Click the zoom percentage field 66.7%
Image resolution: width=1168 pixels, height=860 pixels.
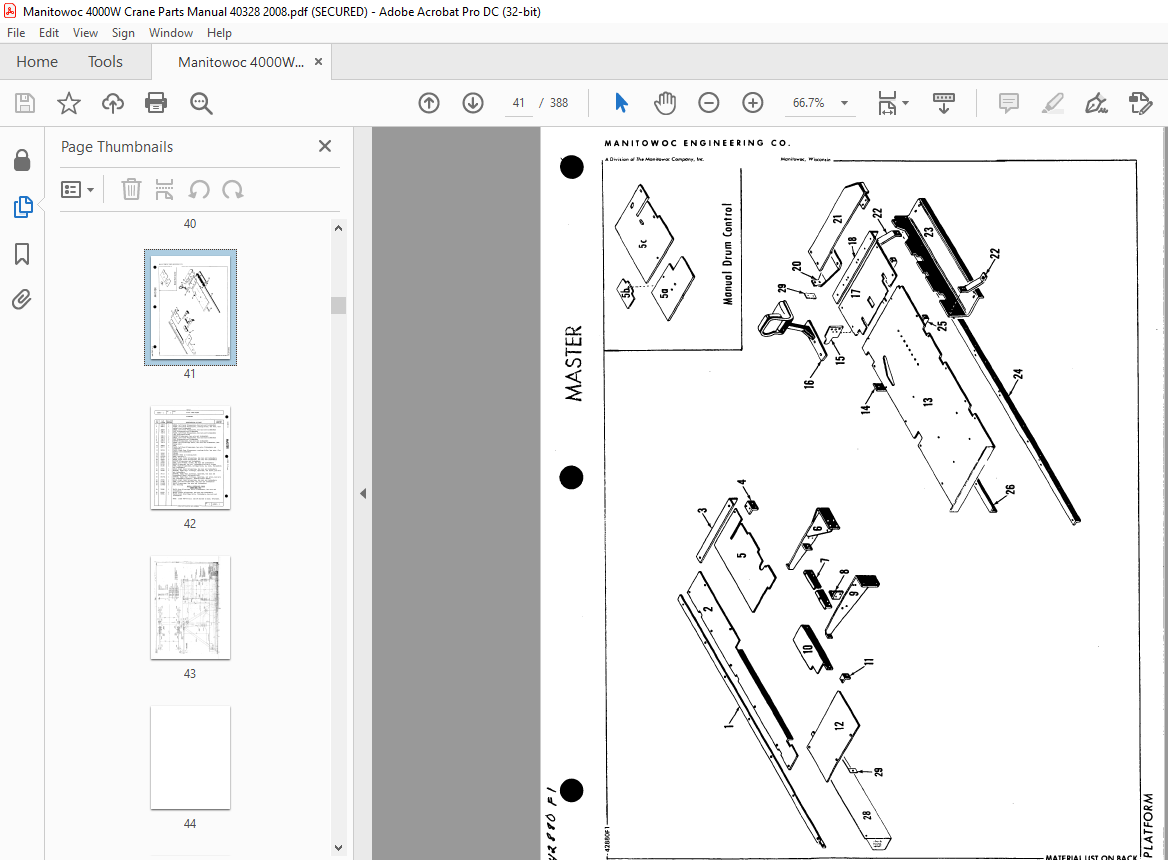(x=808, y=103)
